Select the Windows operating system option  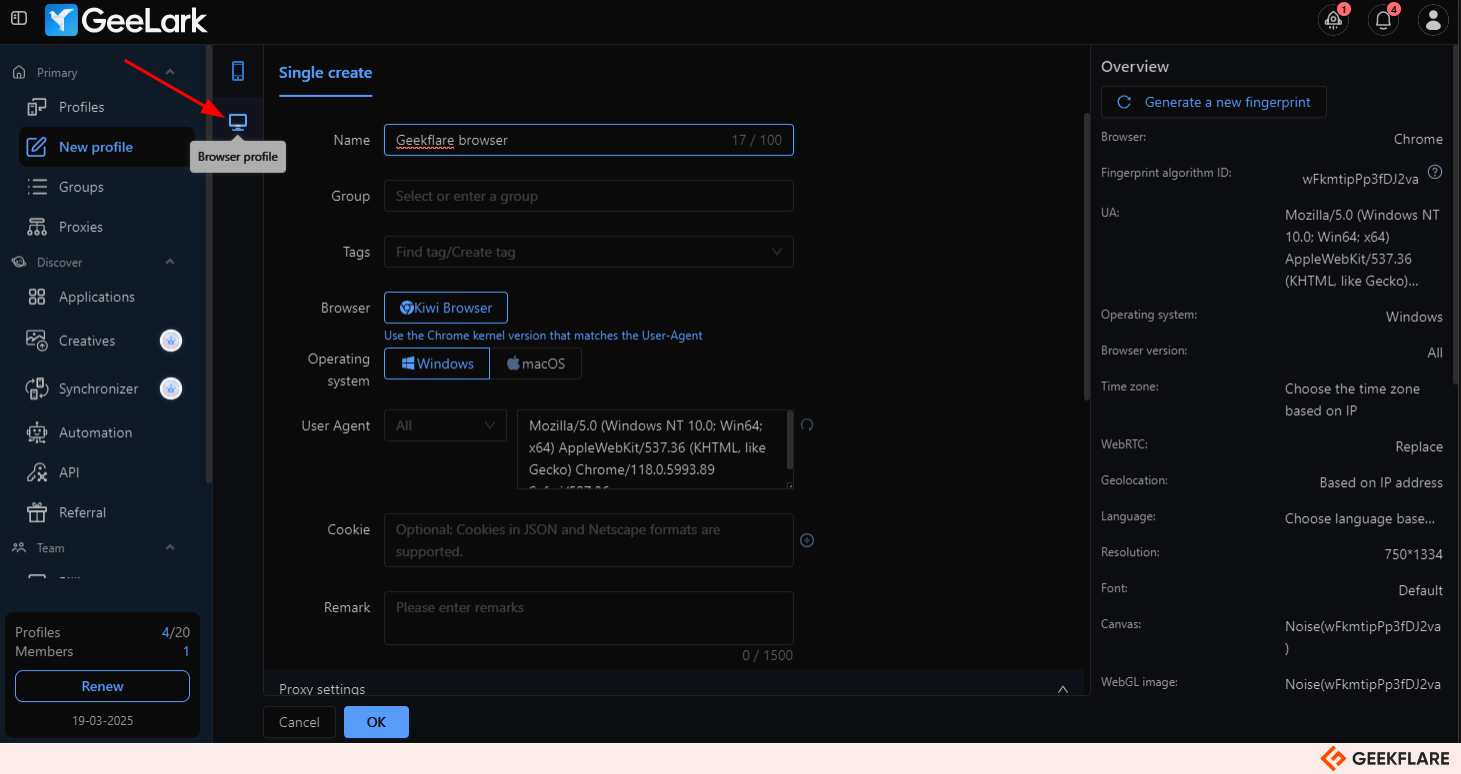(437, 364)
